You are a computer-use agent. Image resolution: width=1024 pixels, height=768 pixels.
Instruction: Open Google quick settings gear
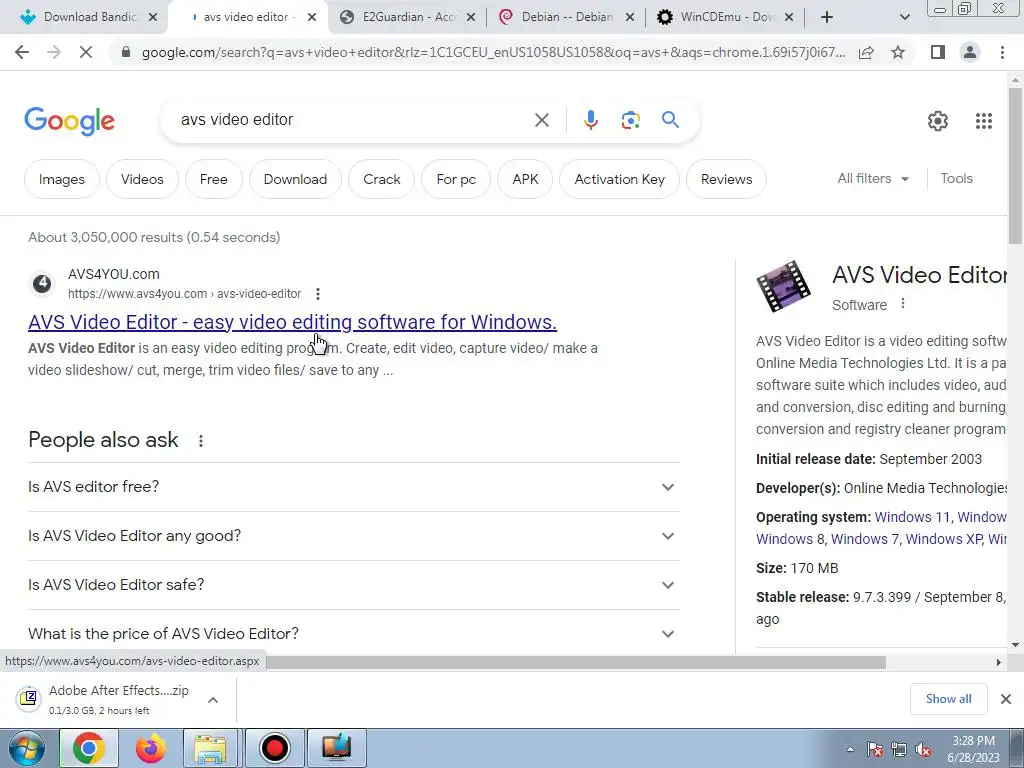(x=938, y=121)
